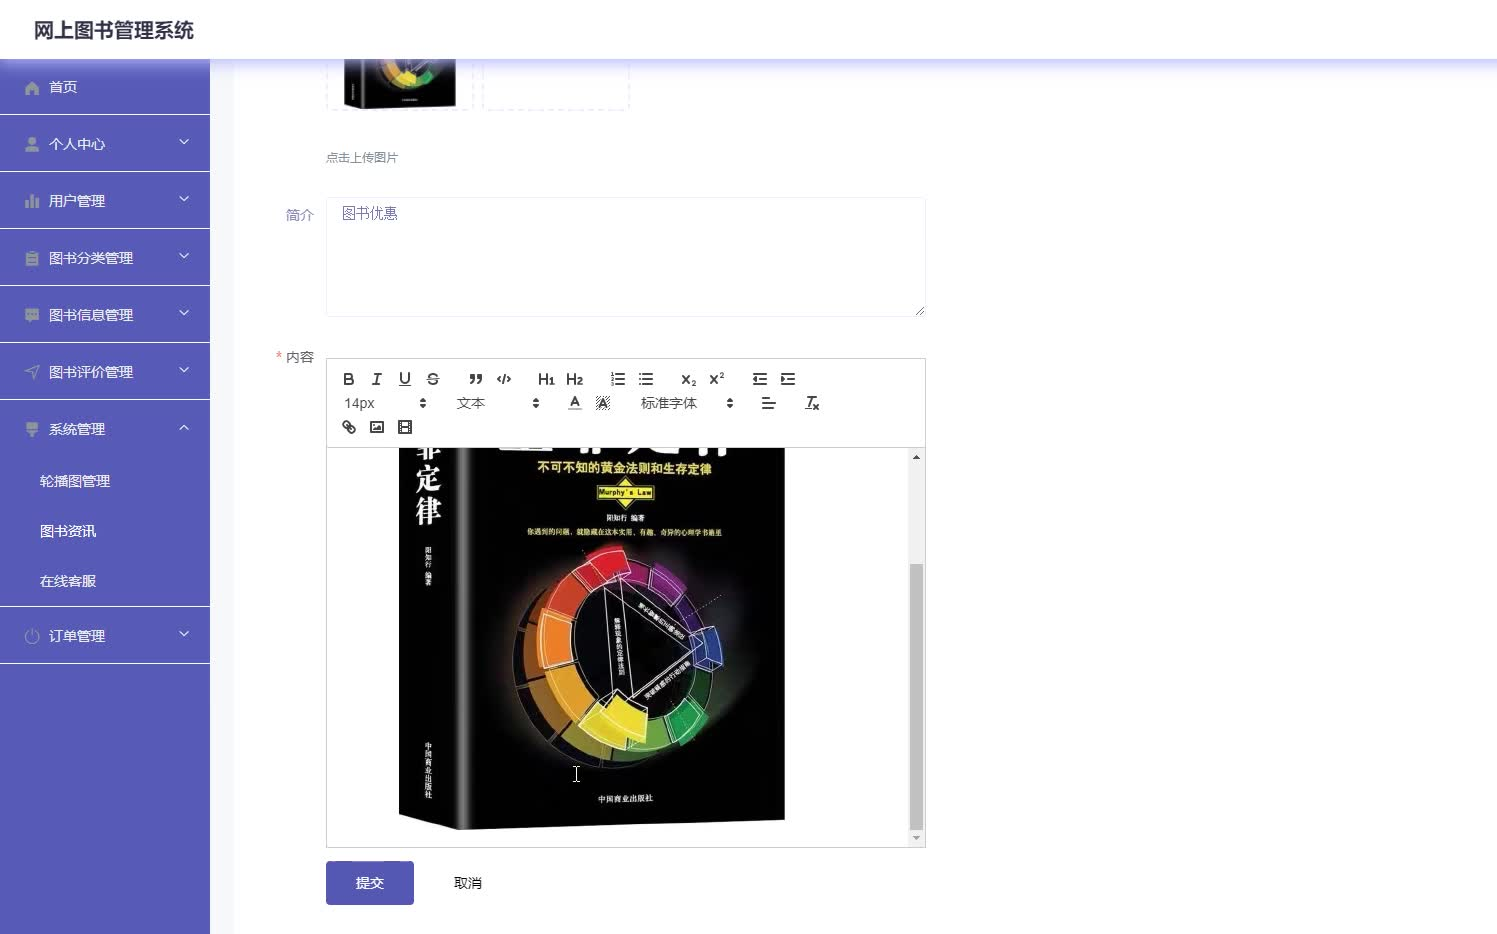
Task: Create bulleted list
Action: tap(646, 379)
